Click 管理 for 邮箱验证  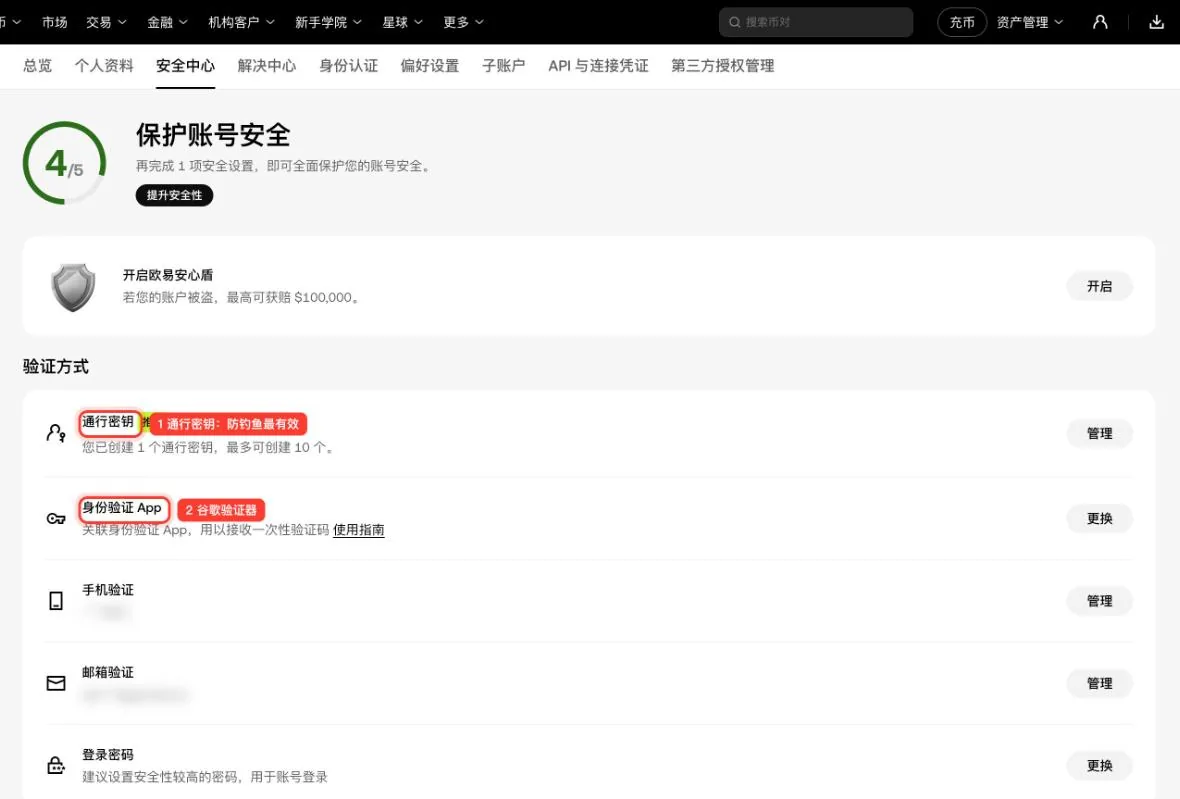pos(1099,683)
